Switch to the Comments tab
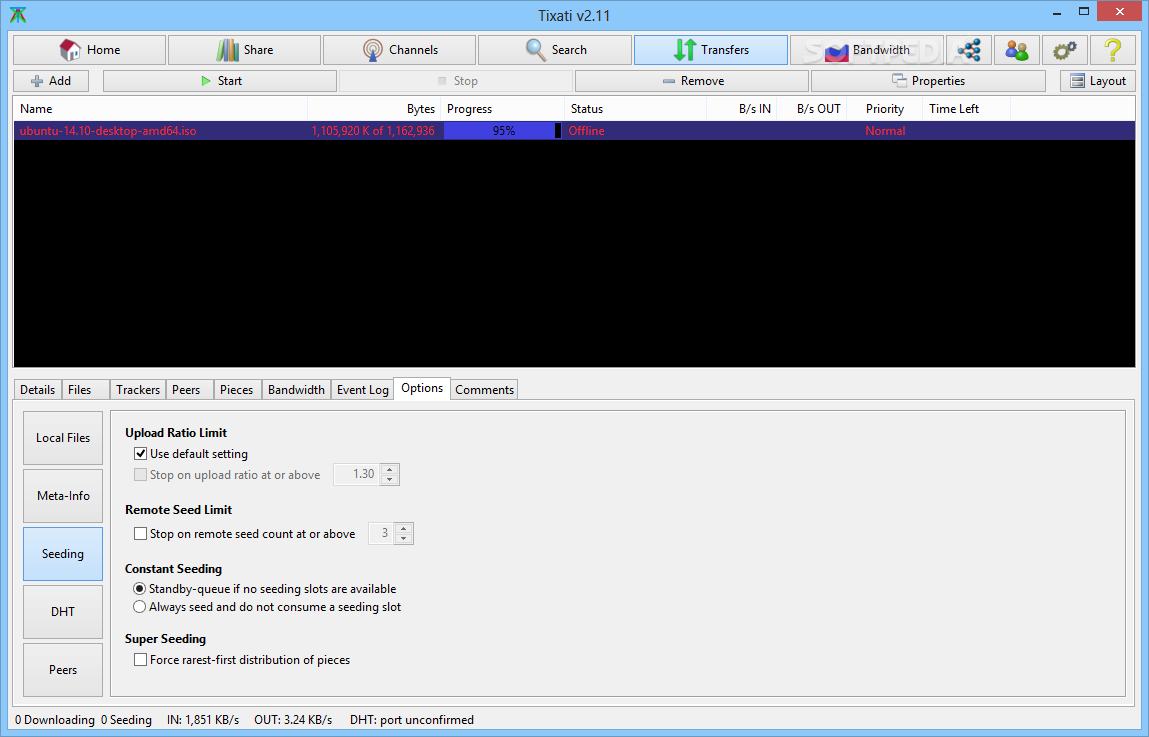 point(484,389)
